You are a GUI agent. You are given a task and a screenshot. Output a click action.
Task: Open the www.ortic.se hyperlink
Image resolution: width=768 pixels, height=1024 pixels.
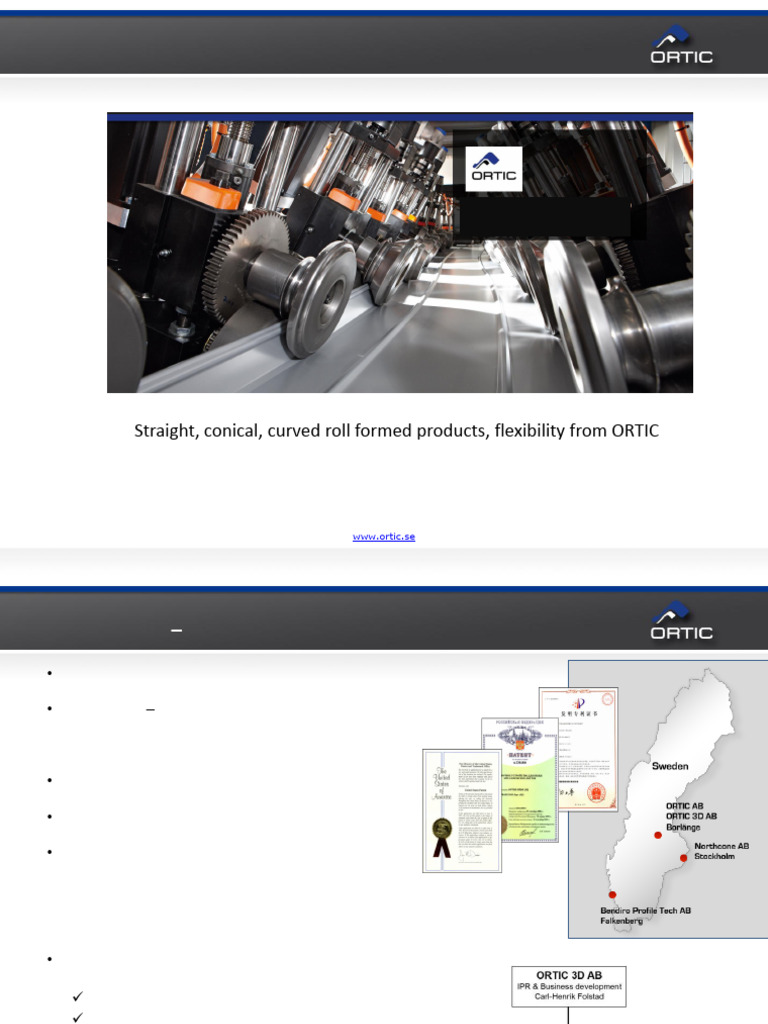point(384,536)
